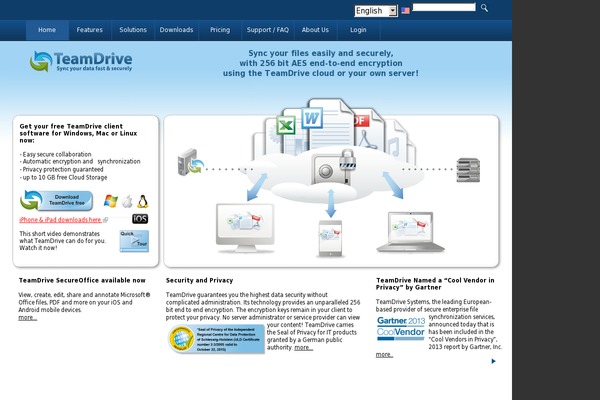This screenshot has width=600, height=400.
Task: Click the Gartner 2013 Cool Vendor logo
Action: (x=401, y=328)
